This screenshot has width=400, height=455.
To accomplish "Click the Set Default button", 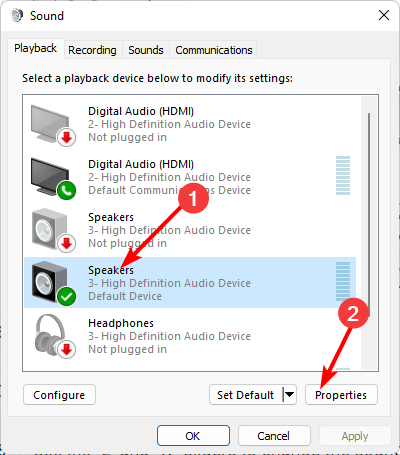I will click(x=246, y=395).
